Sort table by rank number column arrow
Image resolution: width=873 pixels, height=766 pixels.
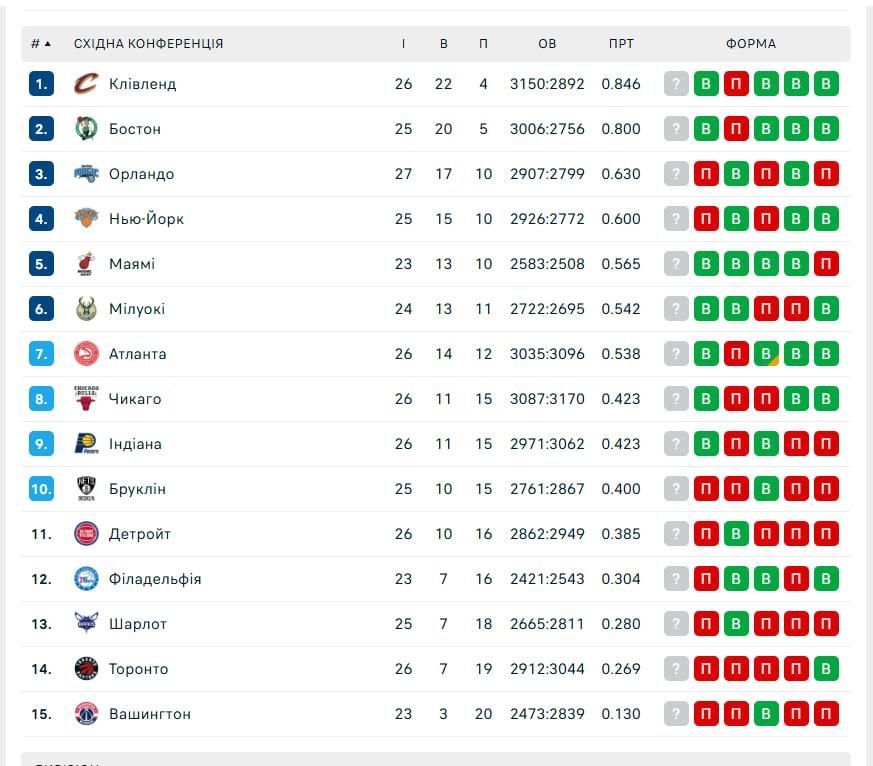(47, 44)
